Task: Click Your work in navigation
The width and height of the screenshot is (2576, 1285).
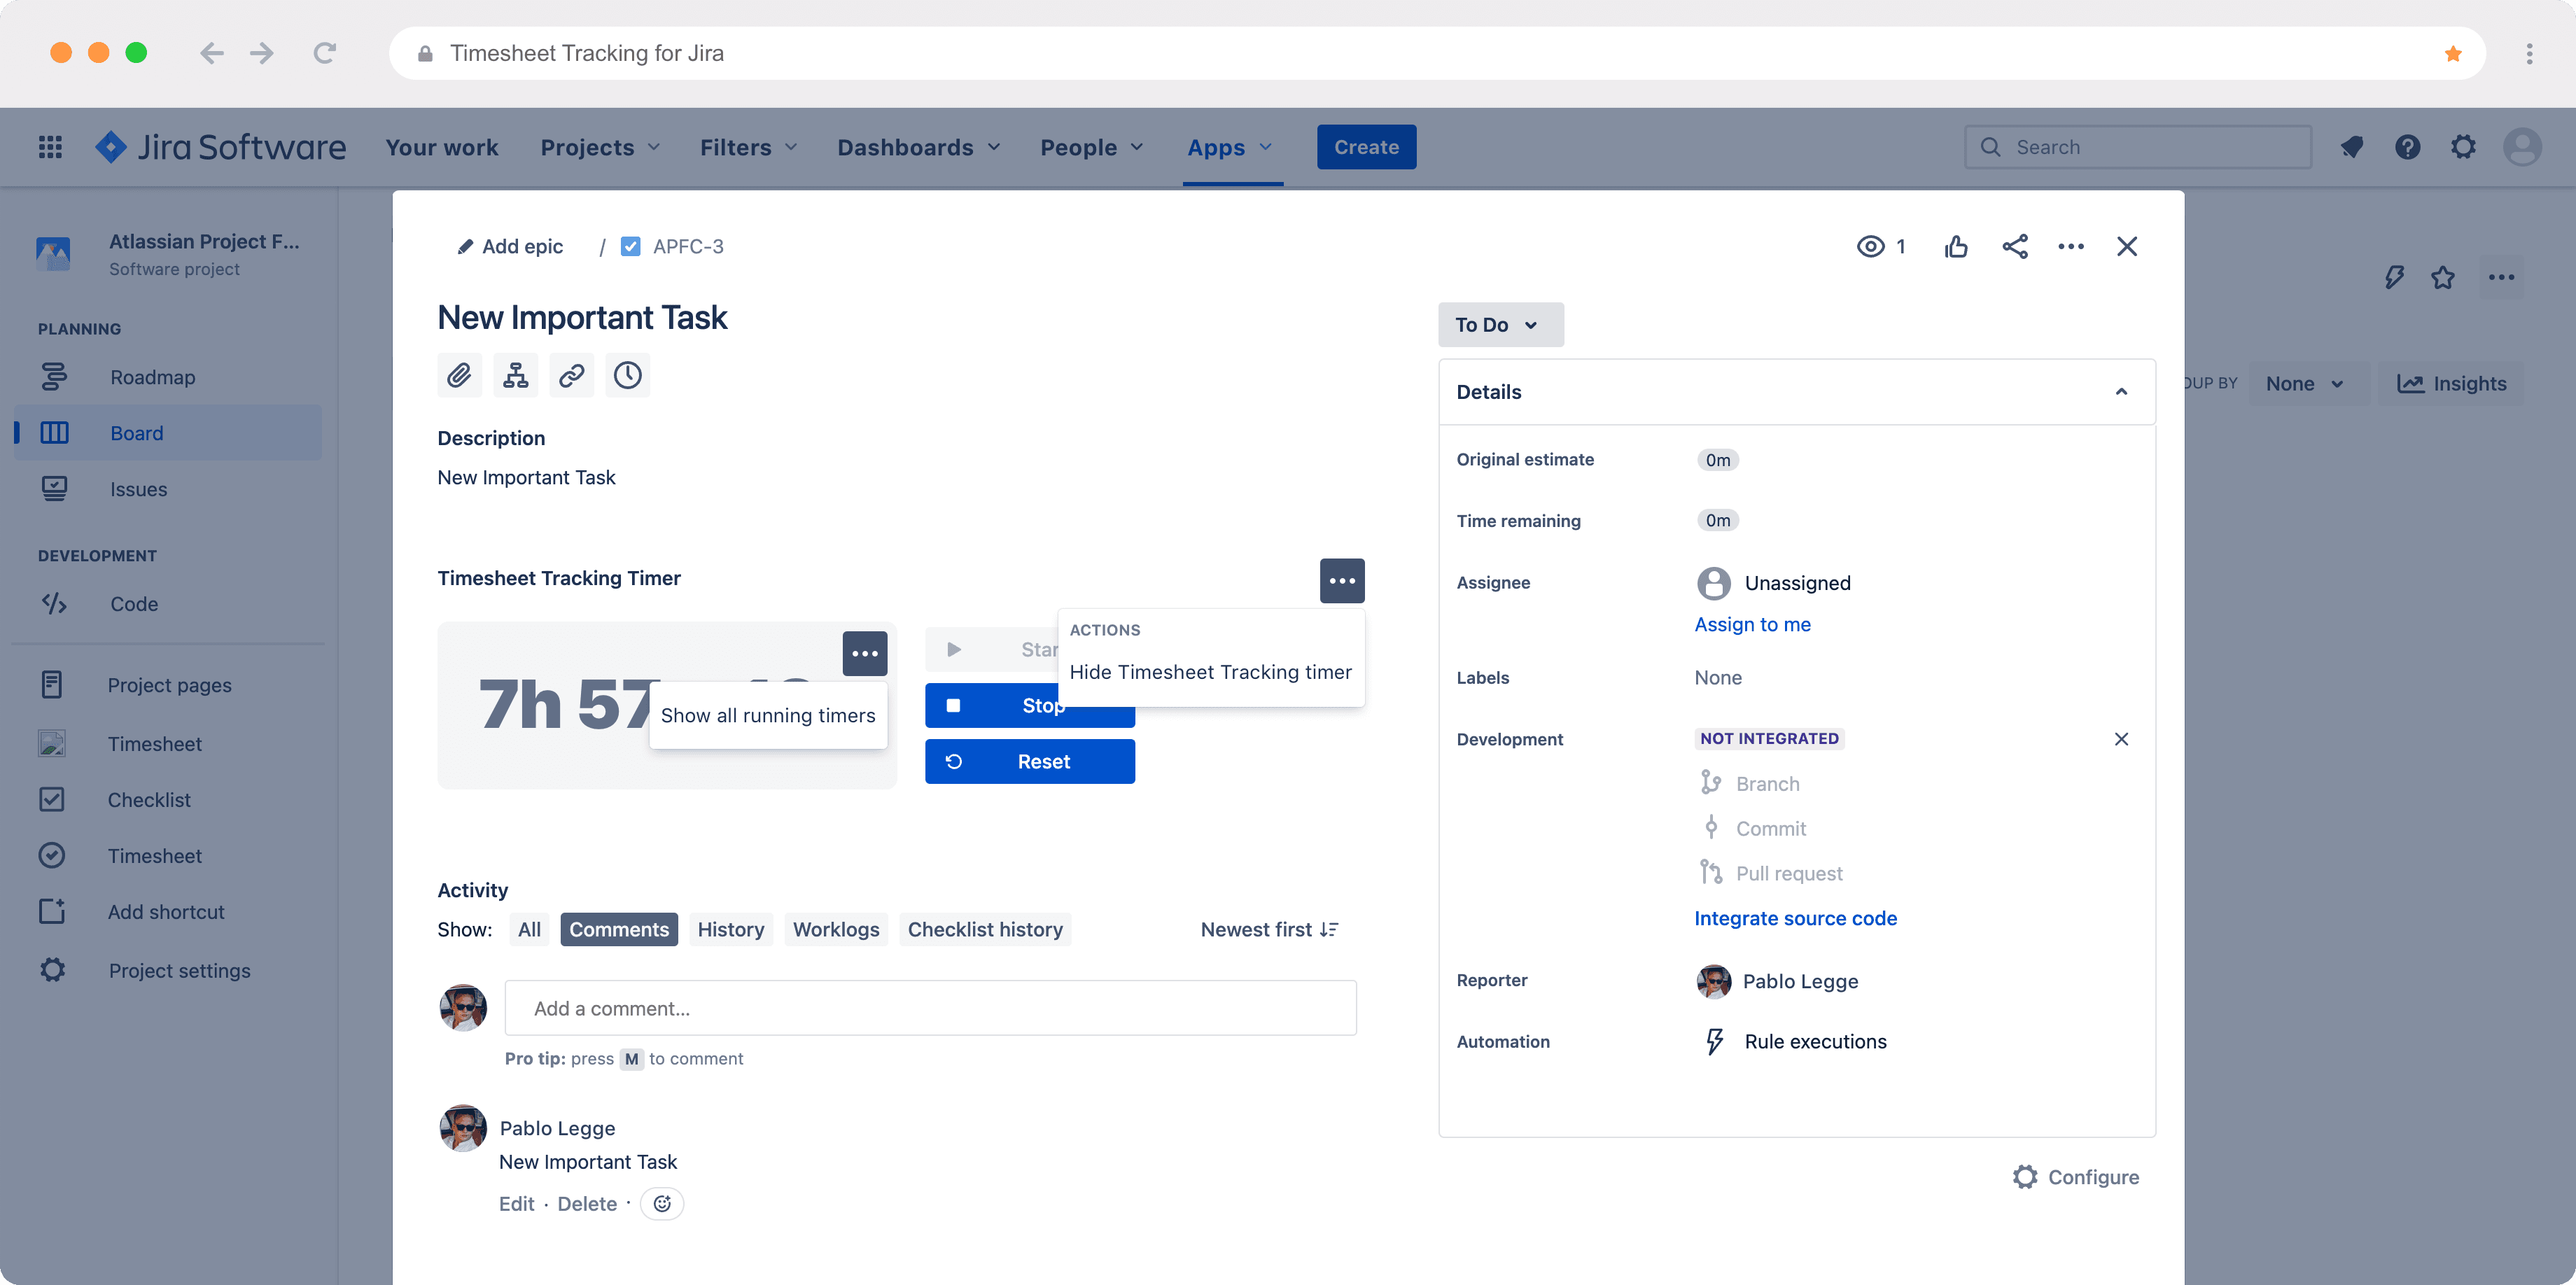Action: (x=442, y=147)
